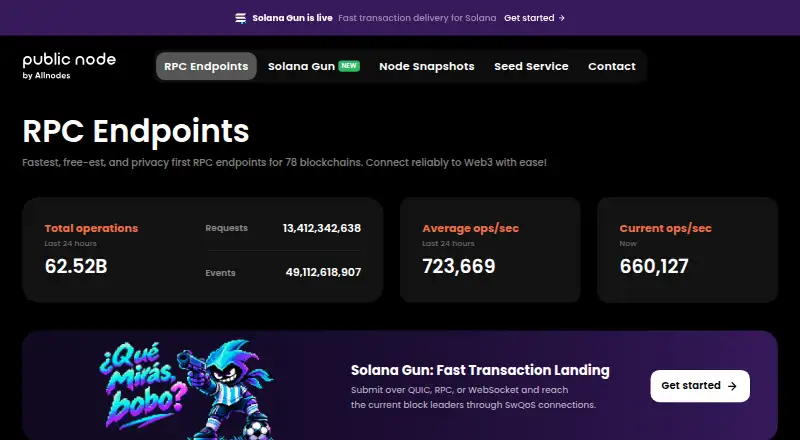Viewport: 800px width, 440px height.
Task: Click the 723,669 average value
Action: 459,266
